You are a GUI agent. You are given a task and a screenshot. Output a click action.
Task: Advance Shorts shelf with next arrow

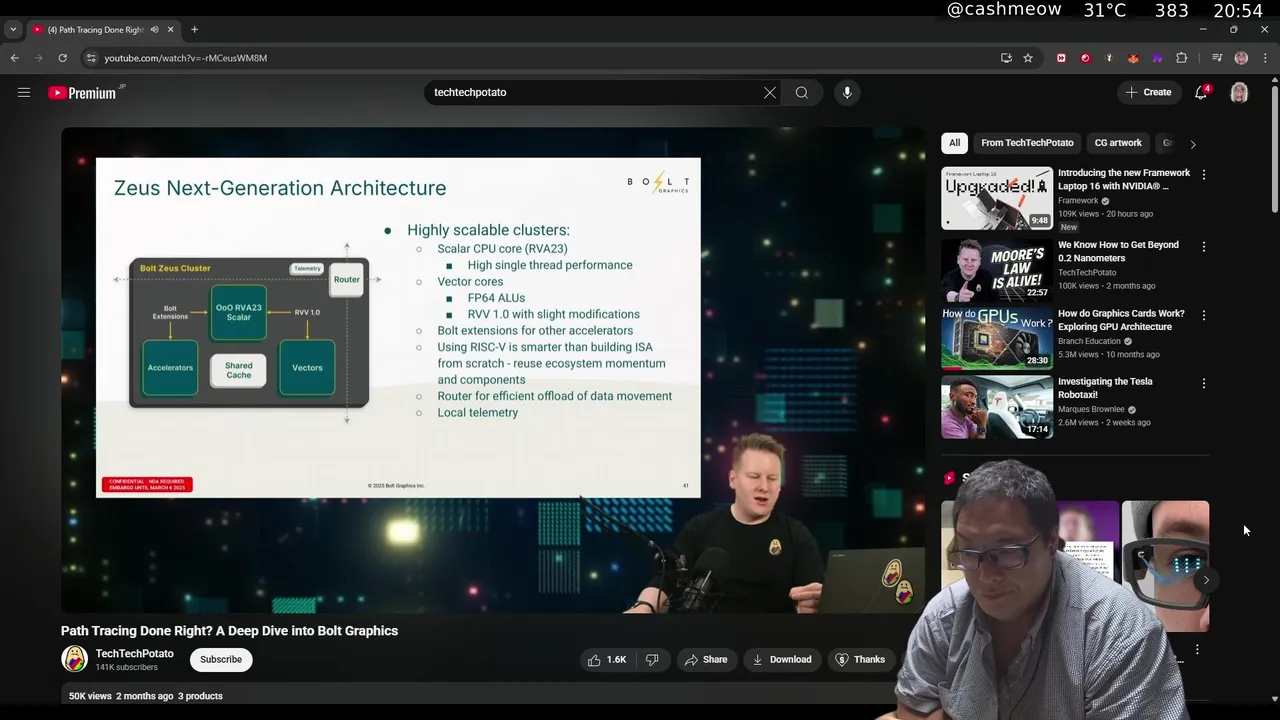1206,580
